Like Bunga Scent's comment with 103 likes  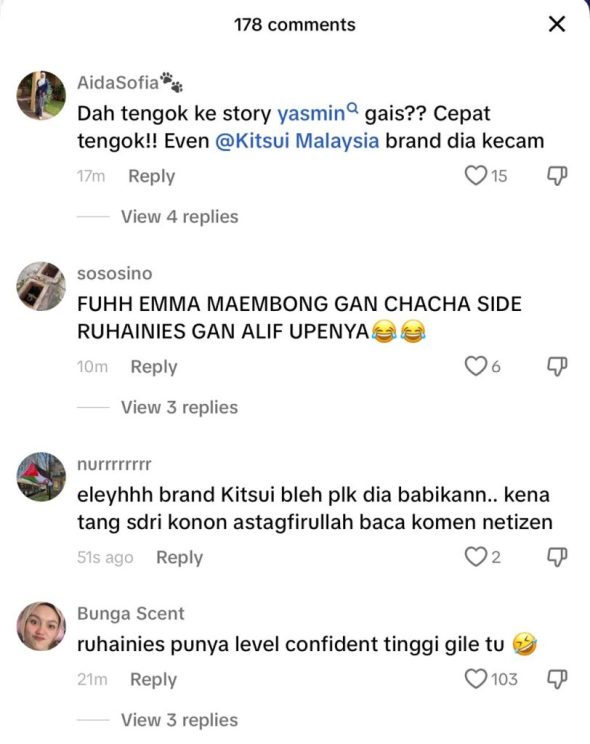pyautogui.click(x=476, y=679)
